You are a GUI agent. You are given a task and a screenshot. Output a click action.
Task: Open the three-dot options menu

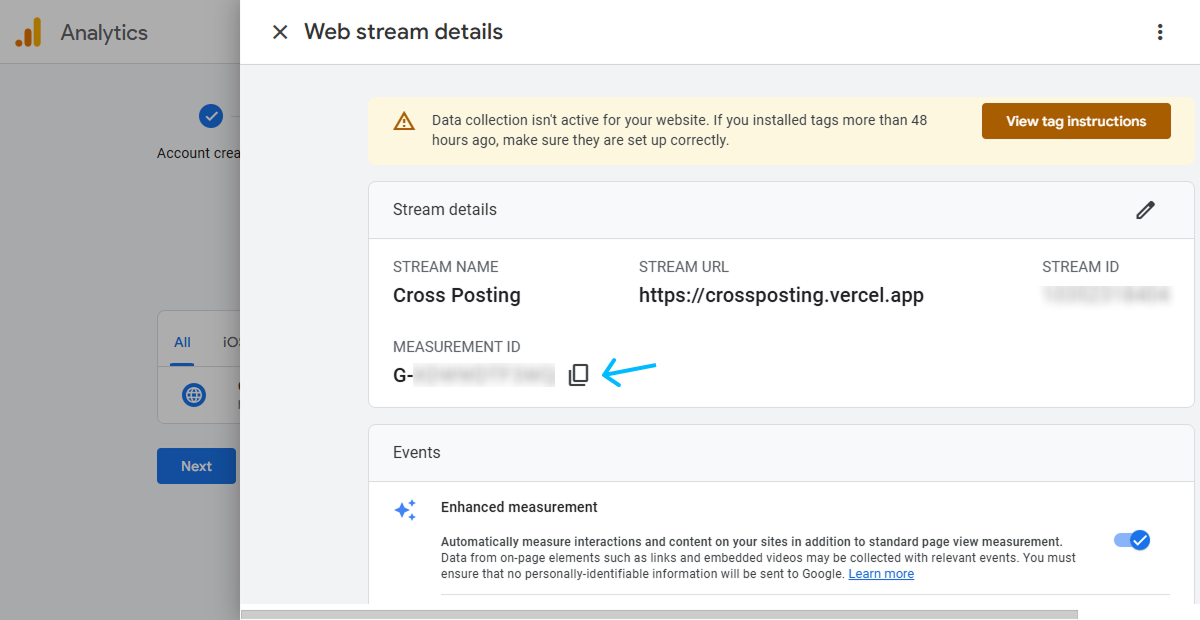pyautogui.click(x=1159, y=32)
